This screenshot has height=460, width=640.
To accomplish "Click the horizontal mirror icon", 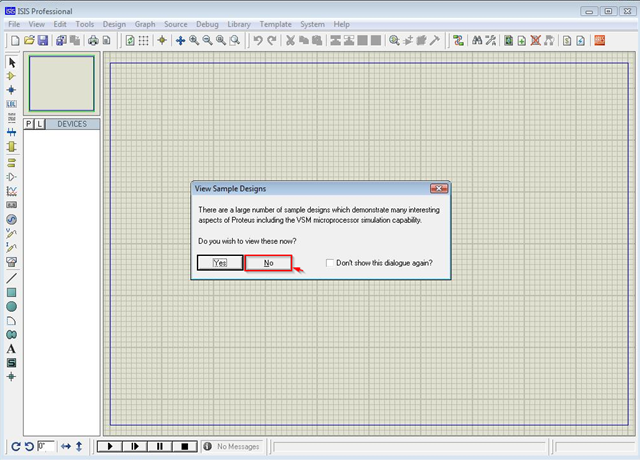I will [66, 447].
